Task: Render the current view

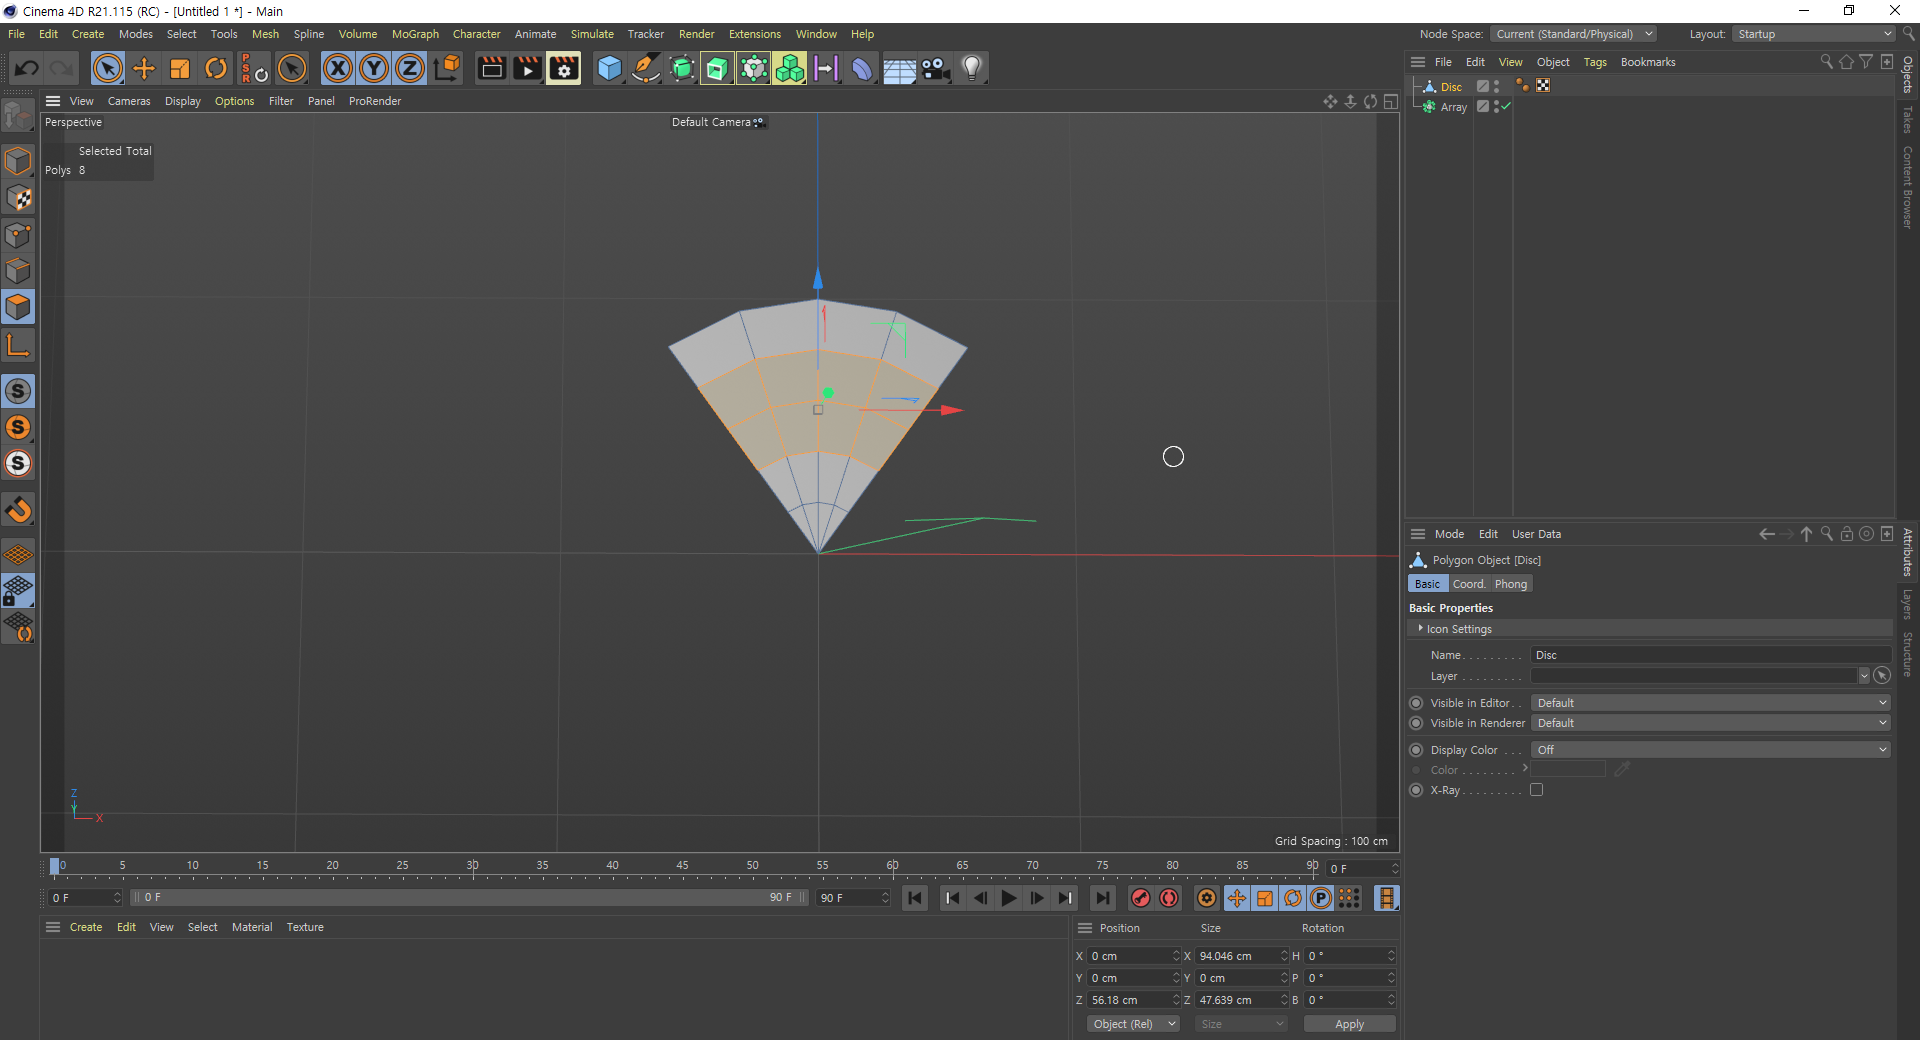Action: pos(491,68)
